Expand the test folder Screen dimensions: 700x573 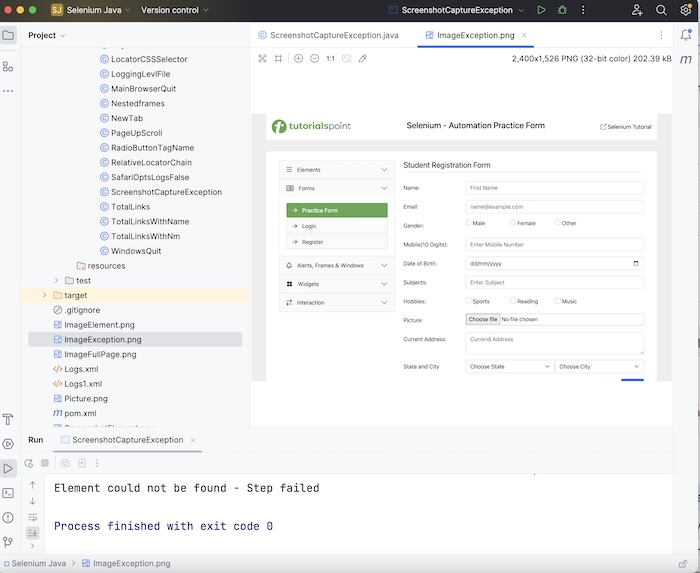pos(57,280)
